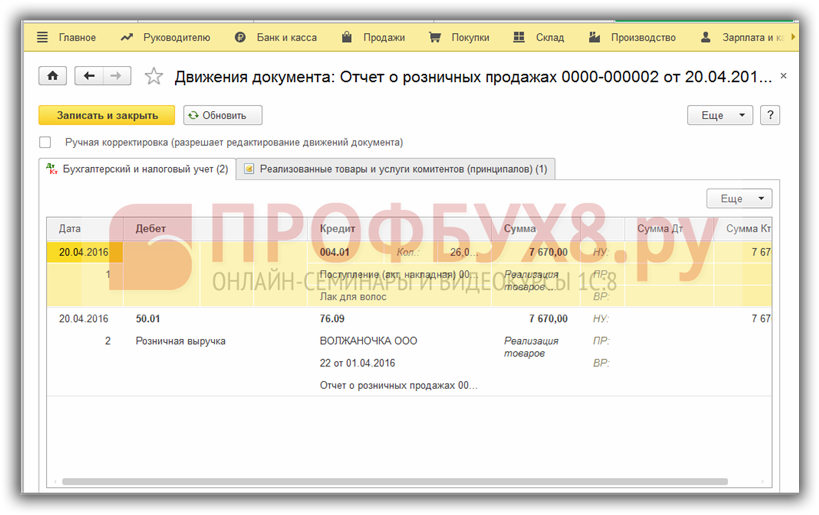Open the Банк и касса section
819x515 pixels.
[x=287, y=38]
